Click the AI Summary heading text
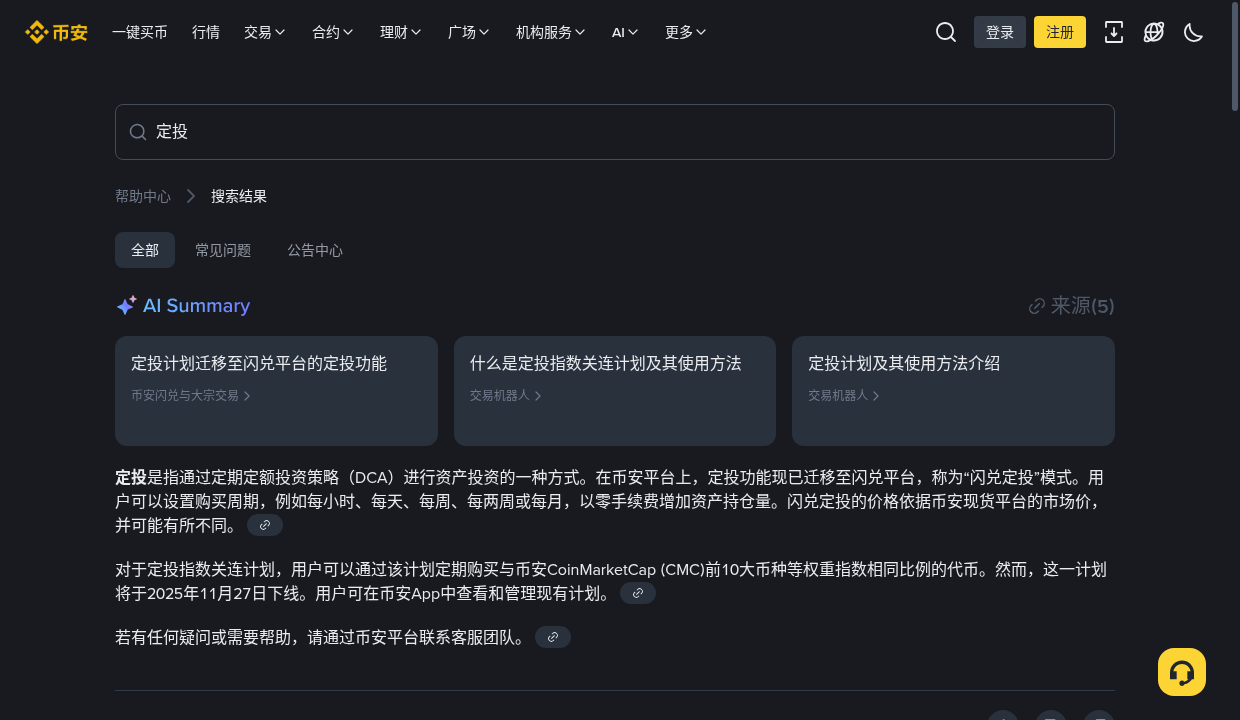The image size is (1240, 720). pos(196,306)
